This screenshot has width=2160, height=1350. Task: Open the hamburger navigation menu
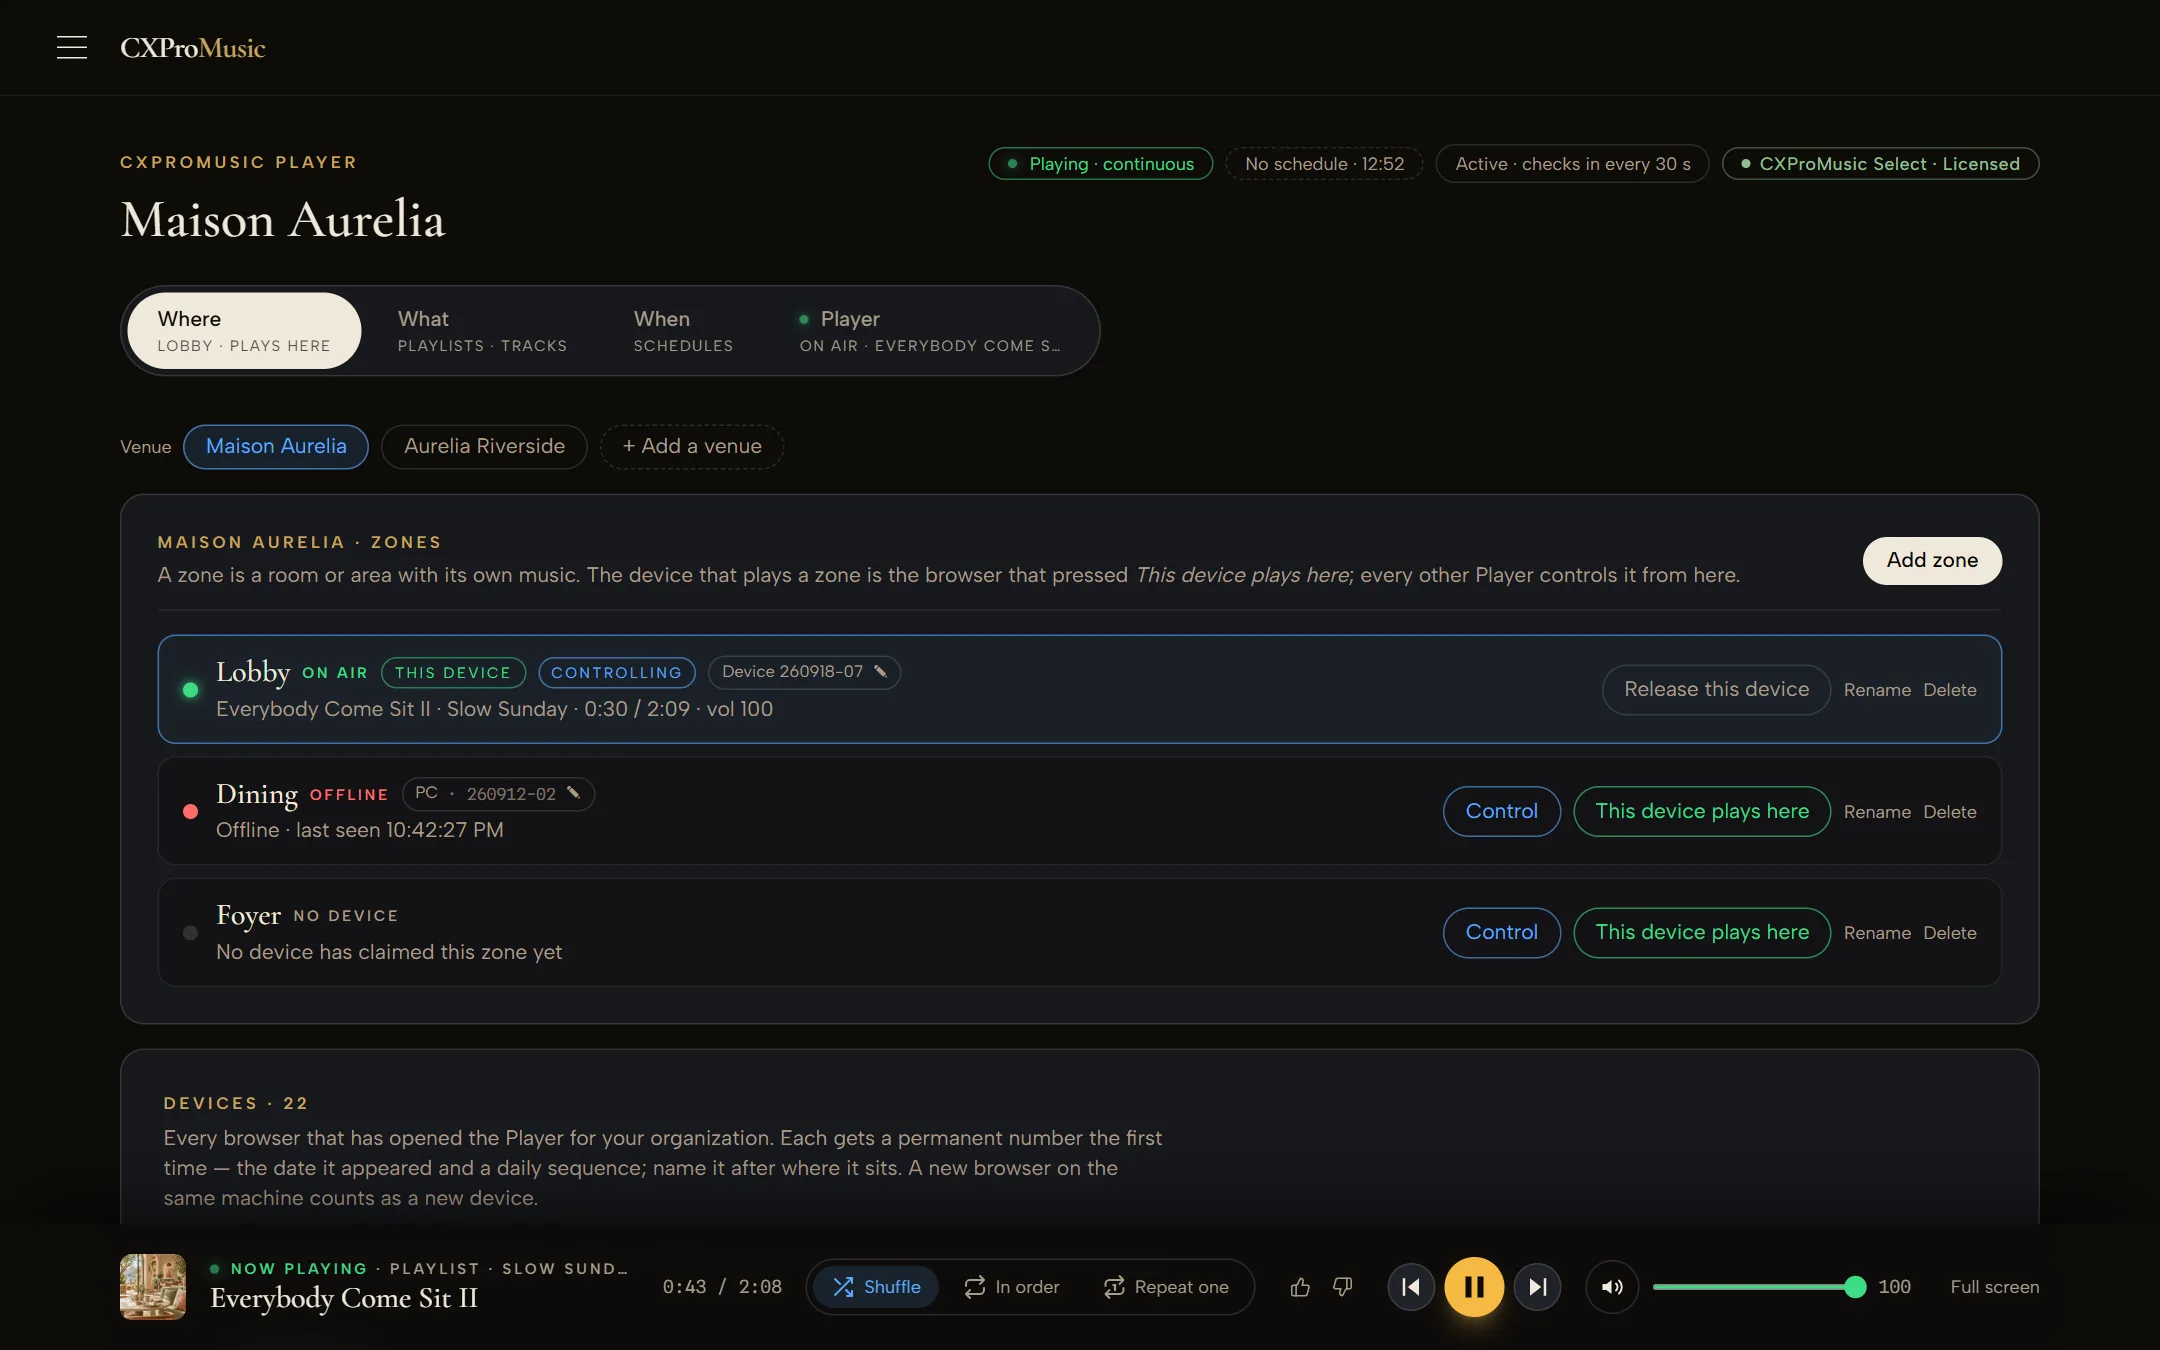point(71,47)
